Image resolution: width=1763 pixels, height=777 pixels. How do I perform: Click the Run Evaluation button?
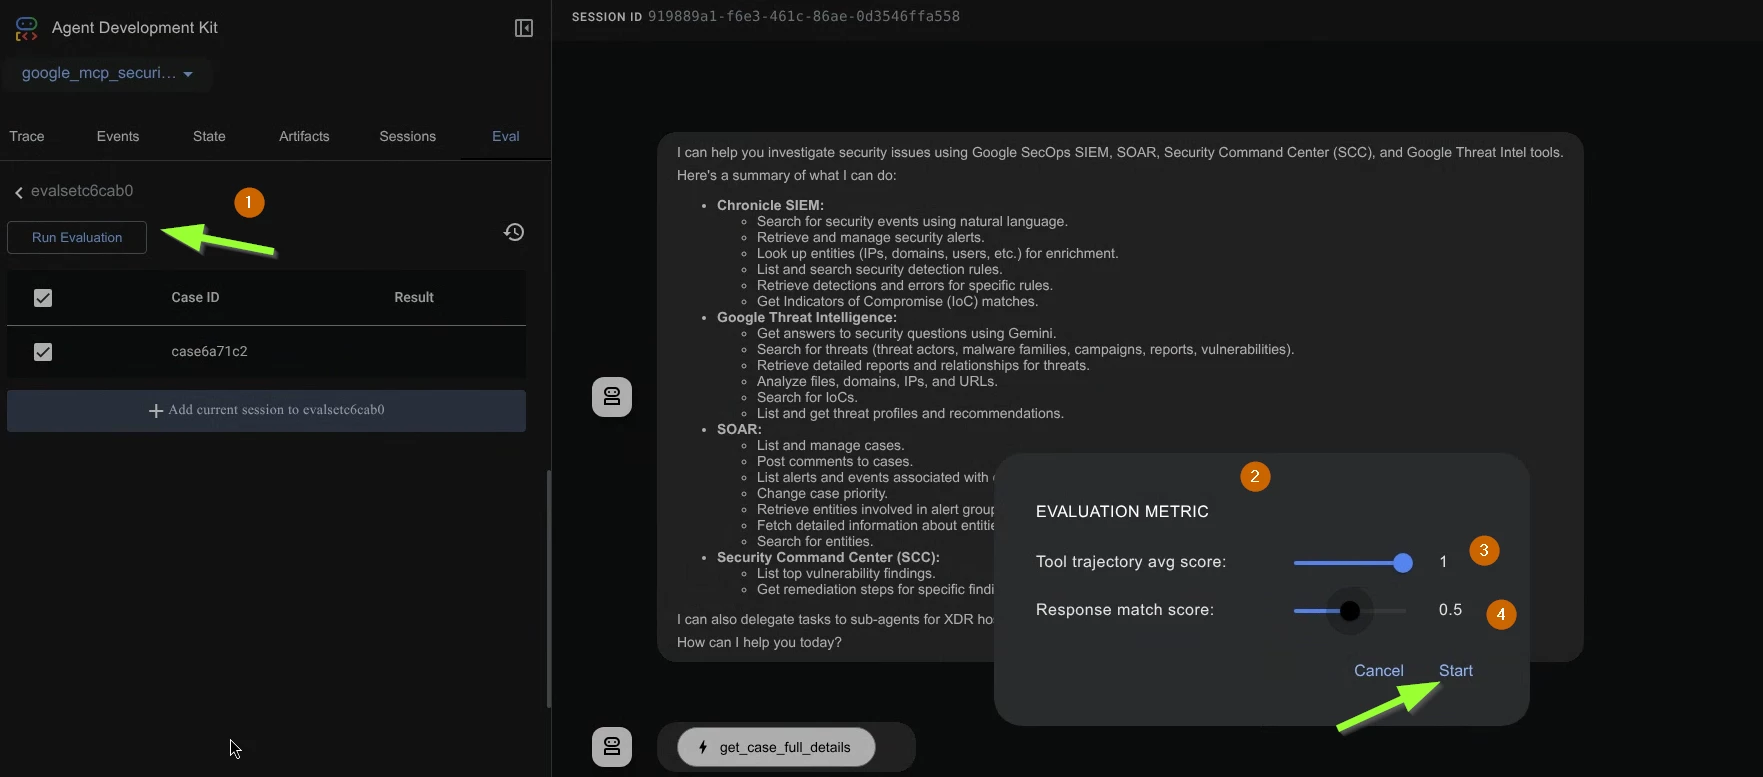click(77, 238)
